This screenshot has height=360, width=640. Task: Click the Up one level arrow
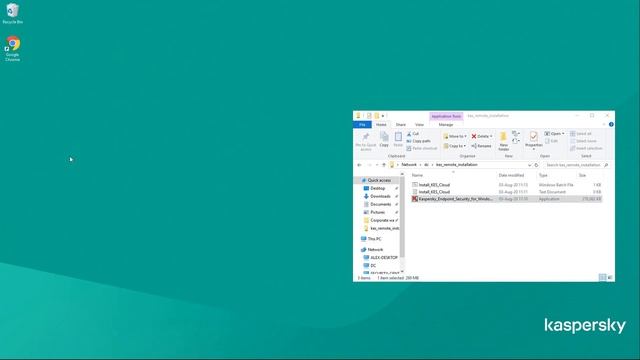384,165
